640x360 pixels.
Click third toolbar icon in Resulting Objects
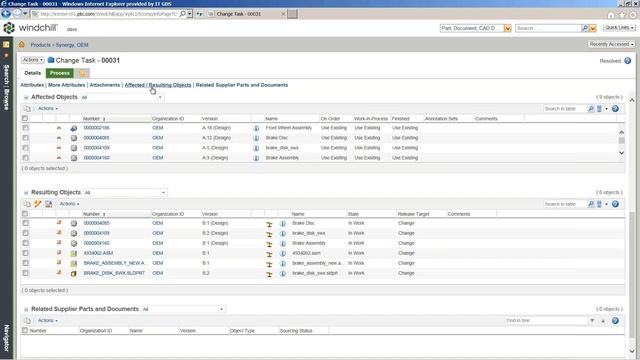(49, 204)
